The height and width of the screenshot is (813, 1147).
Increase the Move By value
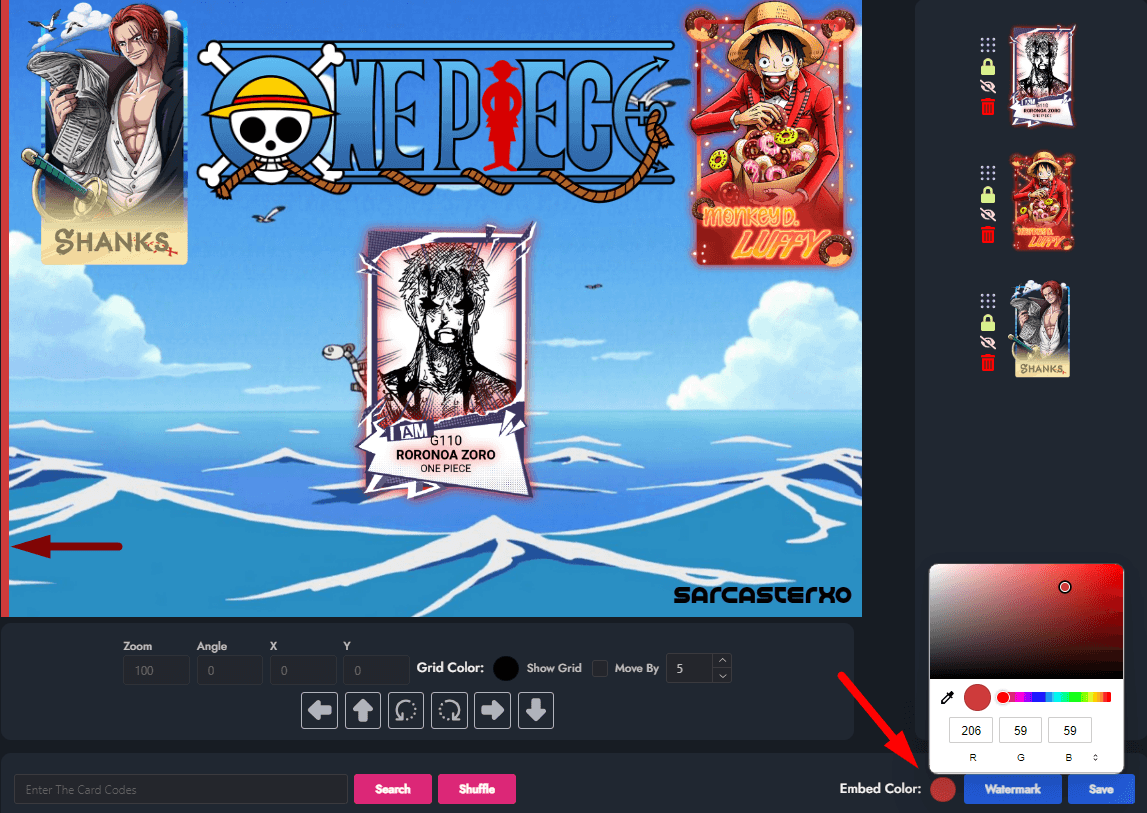[x=722, y=660]
